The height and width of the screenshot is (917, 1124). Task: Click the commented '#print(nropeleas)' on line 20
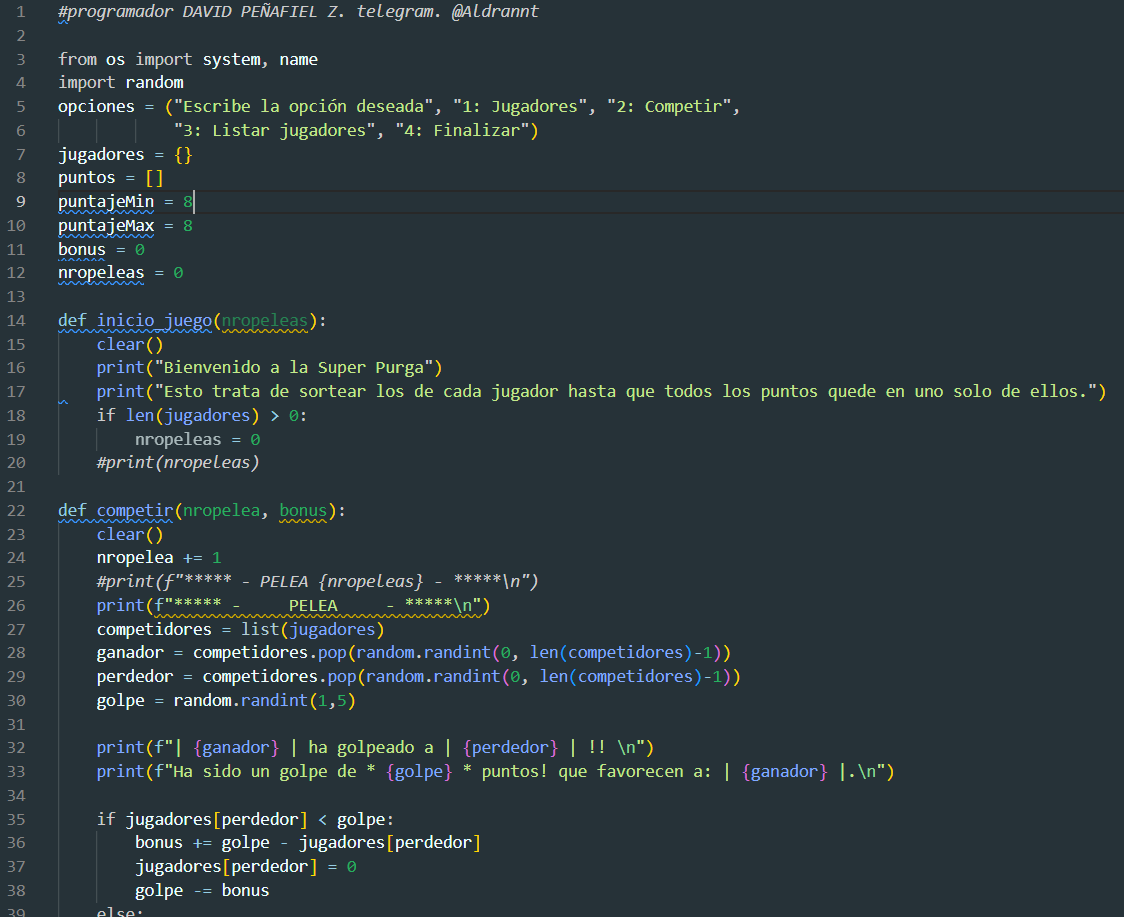(x=178, y=463)
